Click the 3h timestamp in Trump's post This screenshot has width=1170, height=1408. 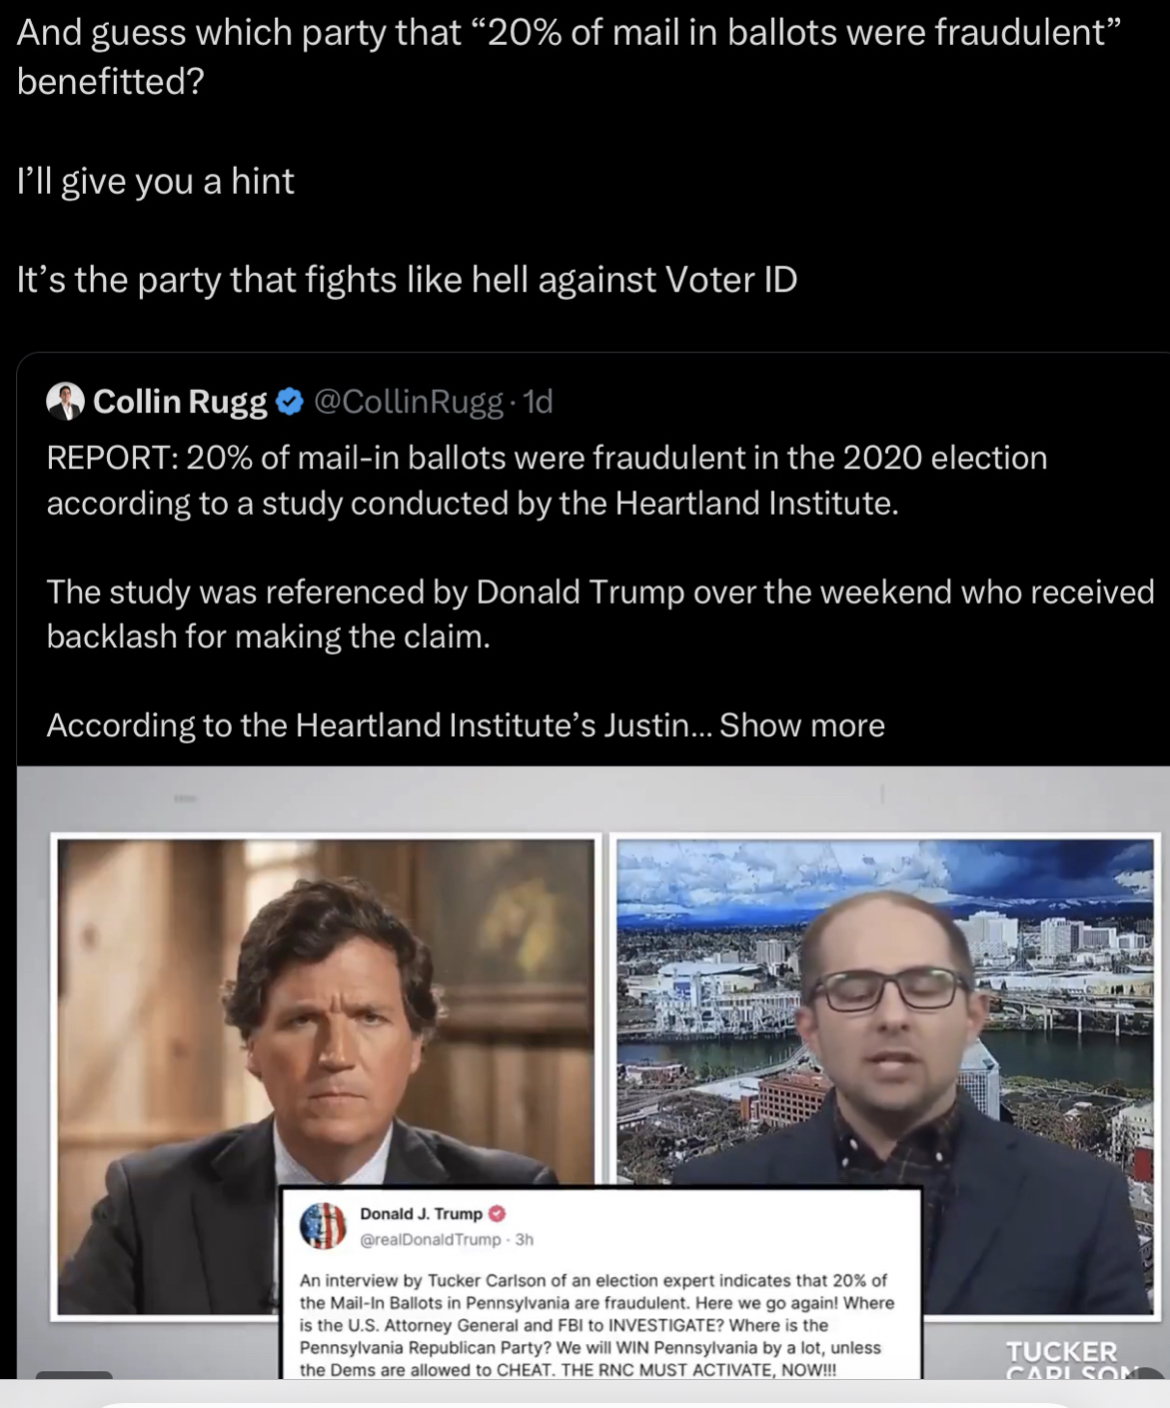point(524,1240)
